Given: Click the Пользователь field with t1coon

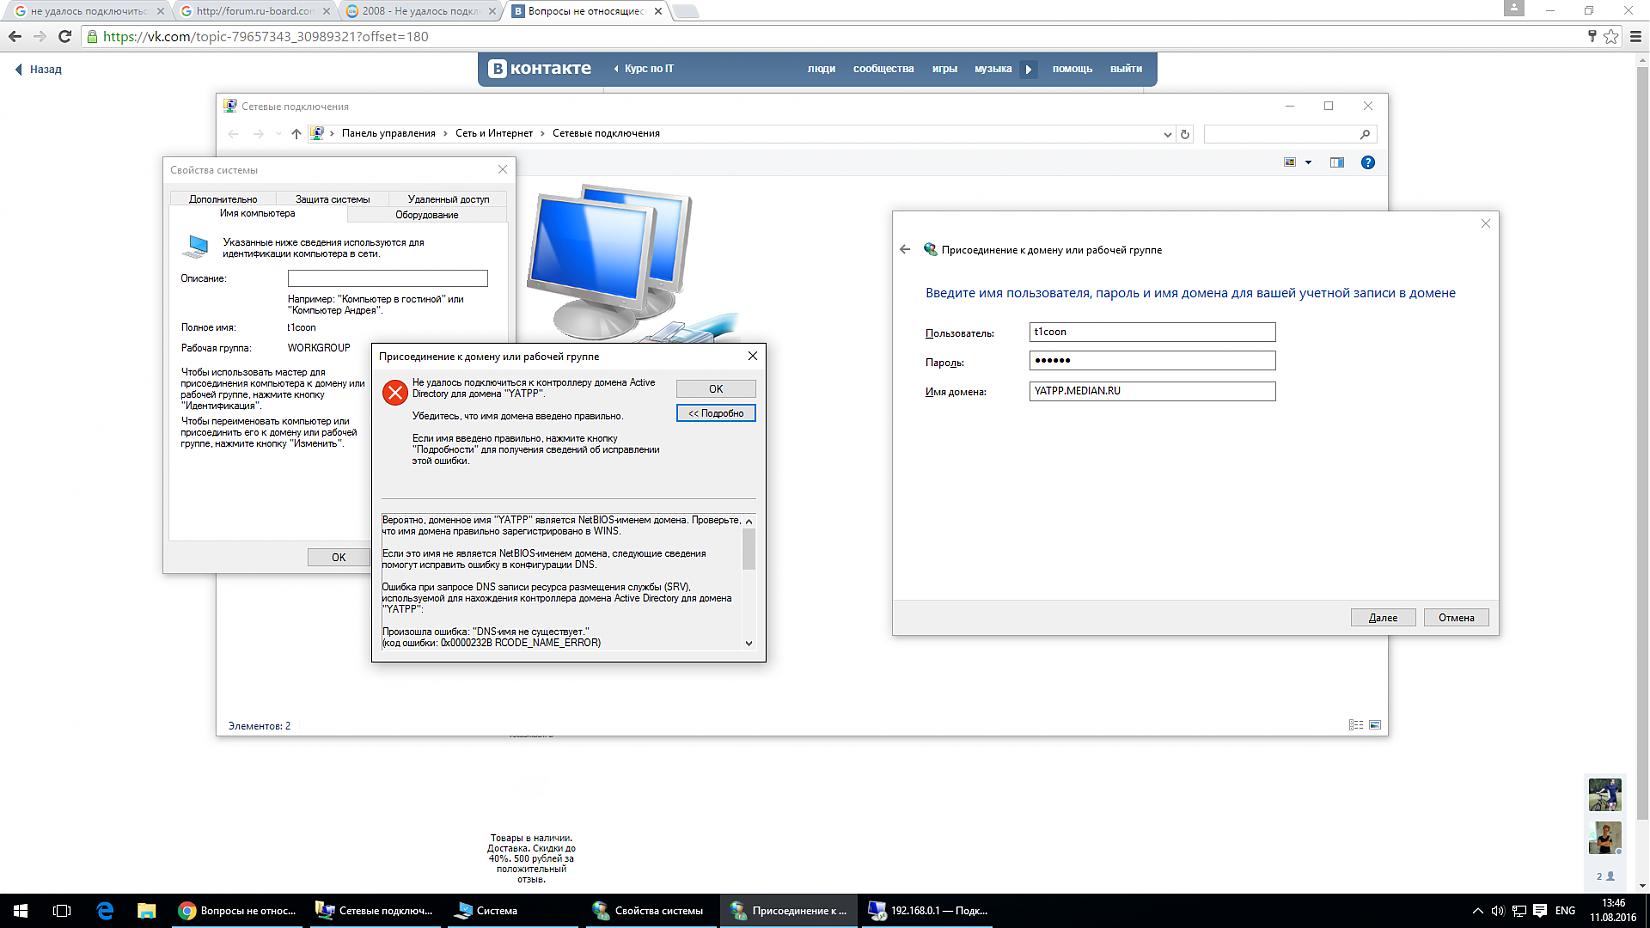Looking at the screenshot, I should (1152, 332).
